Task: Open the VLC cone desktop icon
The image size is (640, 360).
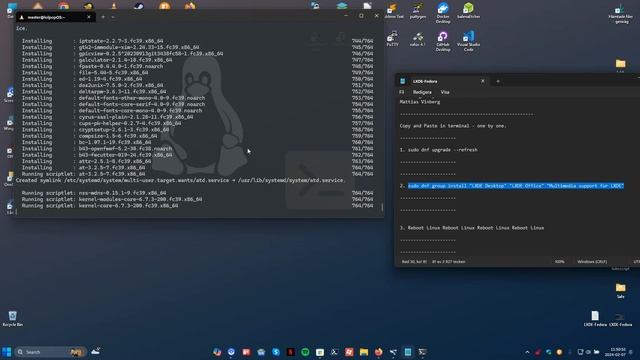Action: (x=114, y=5)
